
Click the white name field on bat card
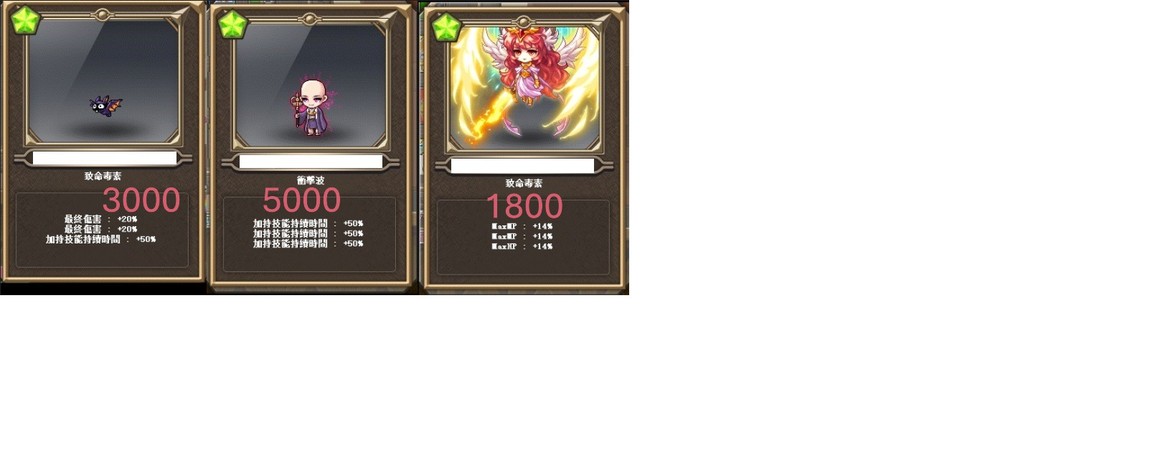point(104,158)
